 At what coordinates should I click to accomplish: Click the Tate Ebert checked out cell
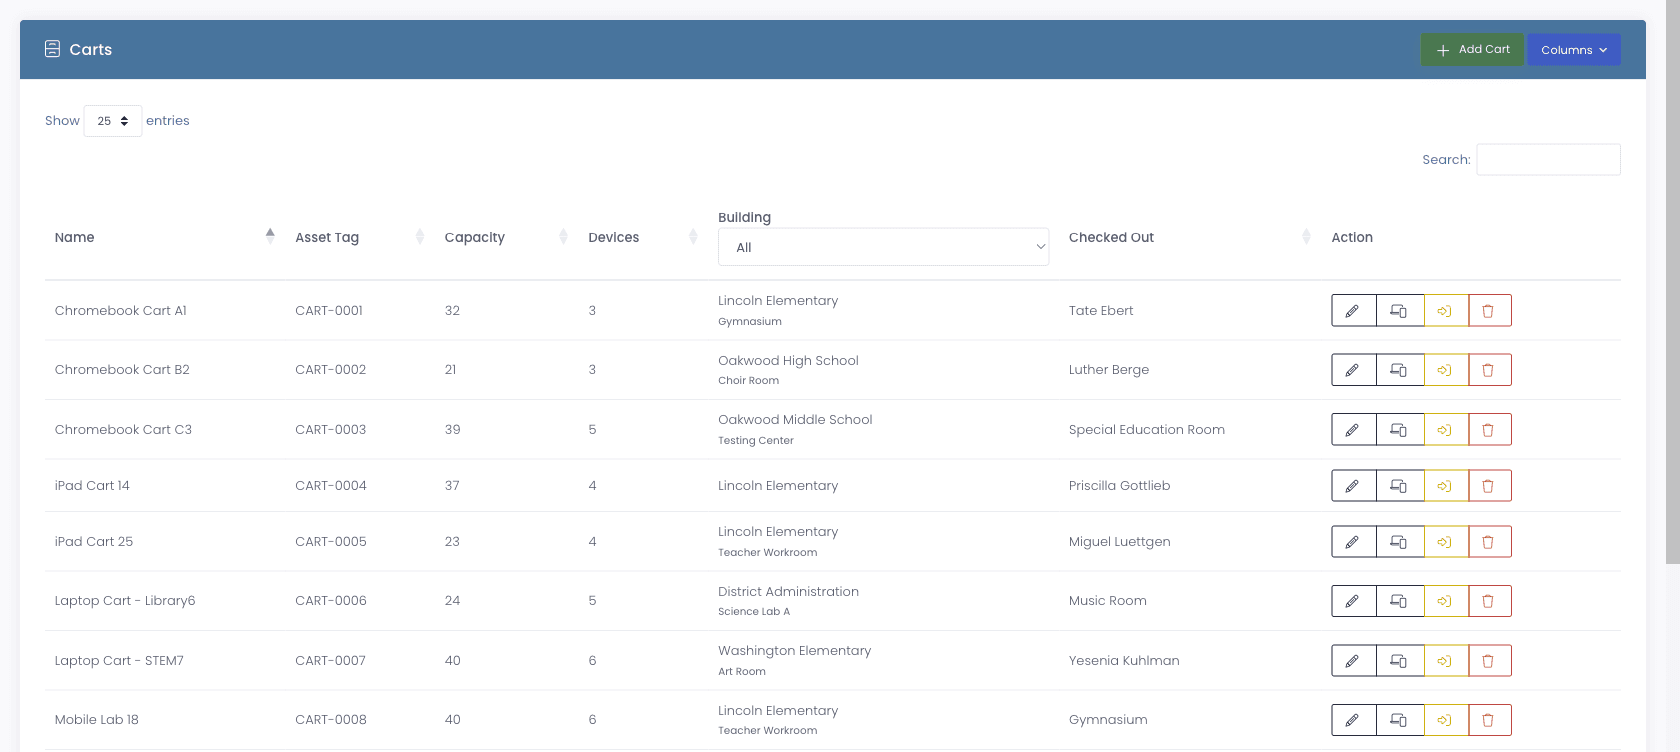click(x=1101, y=310)
